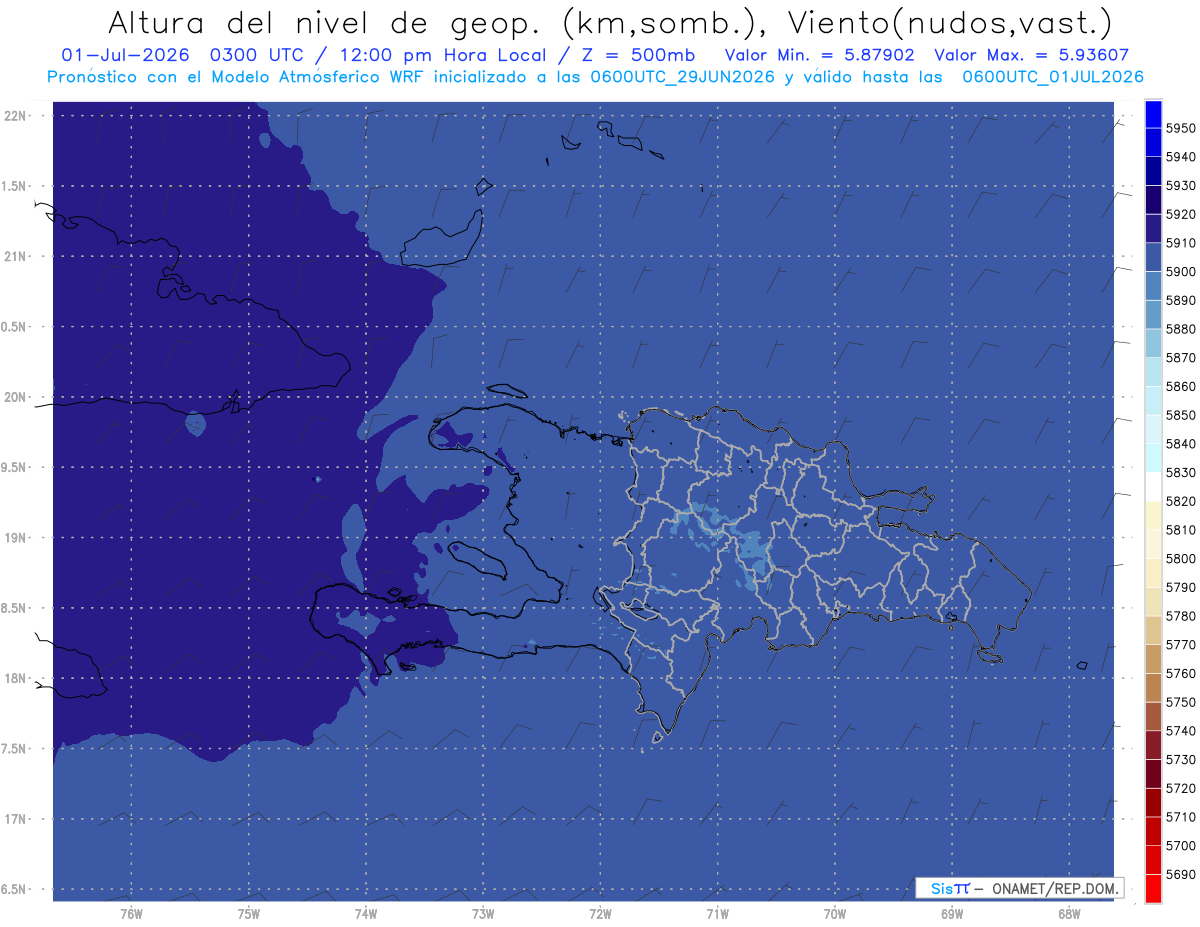Click the '5950' colorbar value
The height and width of the screenshot is (927, 1200).
tap(1180, 128)
